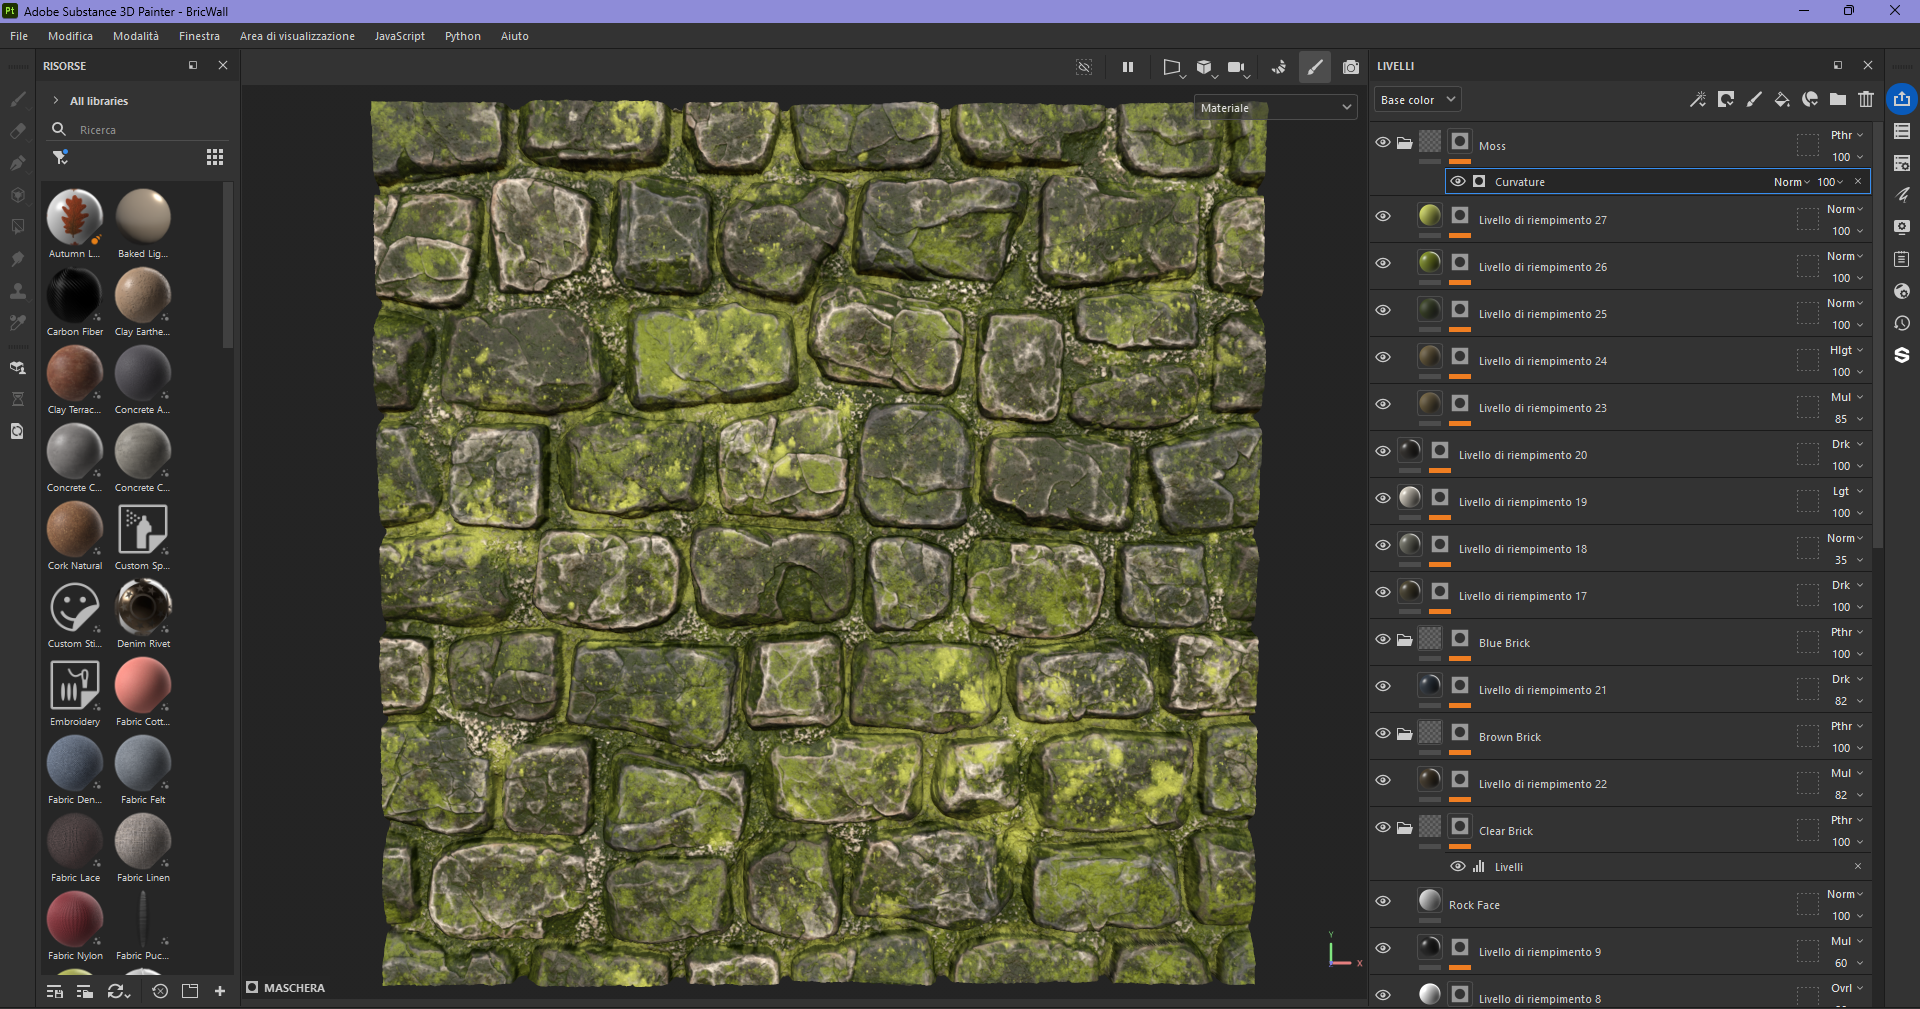Toggle visibility of Blue Brick folder
The image size is (1920, 1009).
click(x=1383, y=639)
